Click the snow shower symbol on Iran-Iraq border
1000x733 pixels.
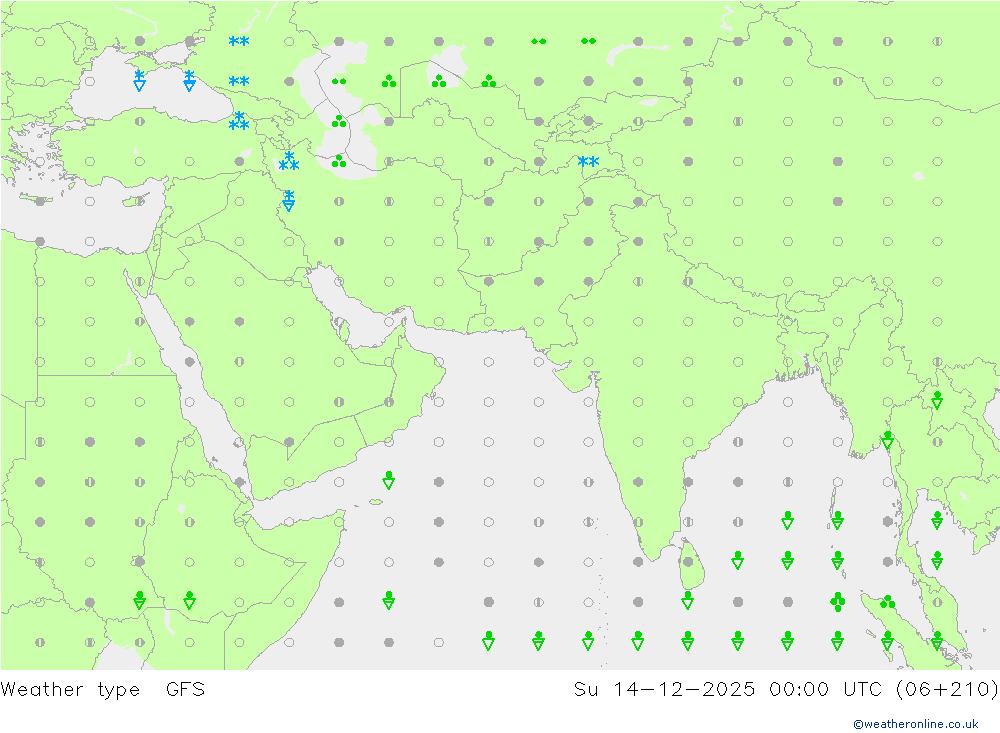coord(289,201)
